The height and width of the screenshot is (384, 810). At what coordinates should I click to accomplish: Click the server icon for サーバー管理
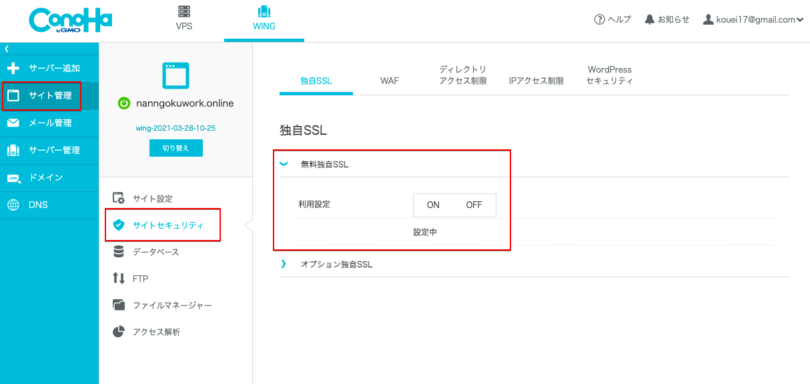pos(13,150)
